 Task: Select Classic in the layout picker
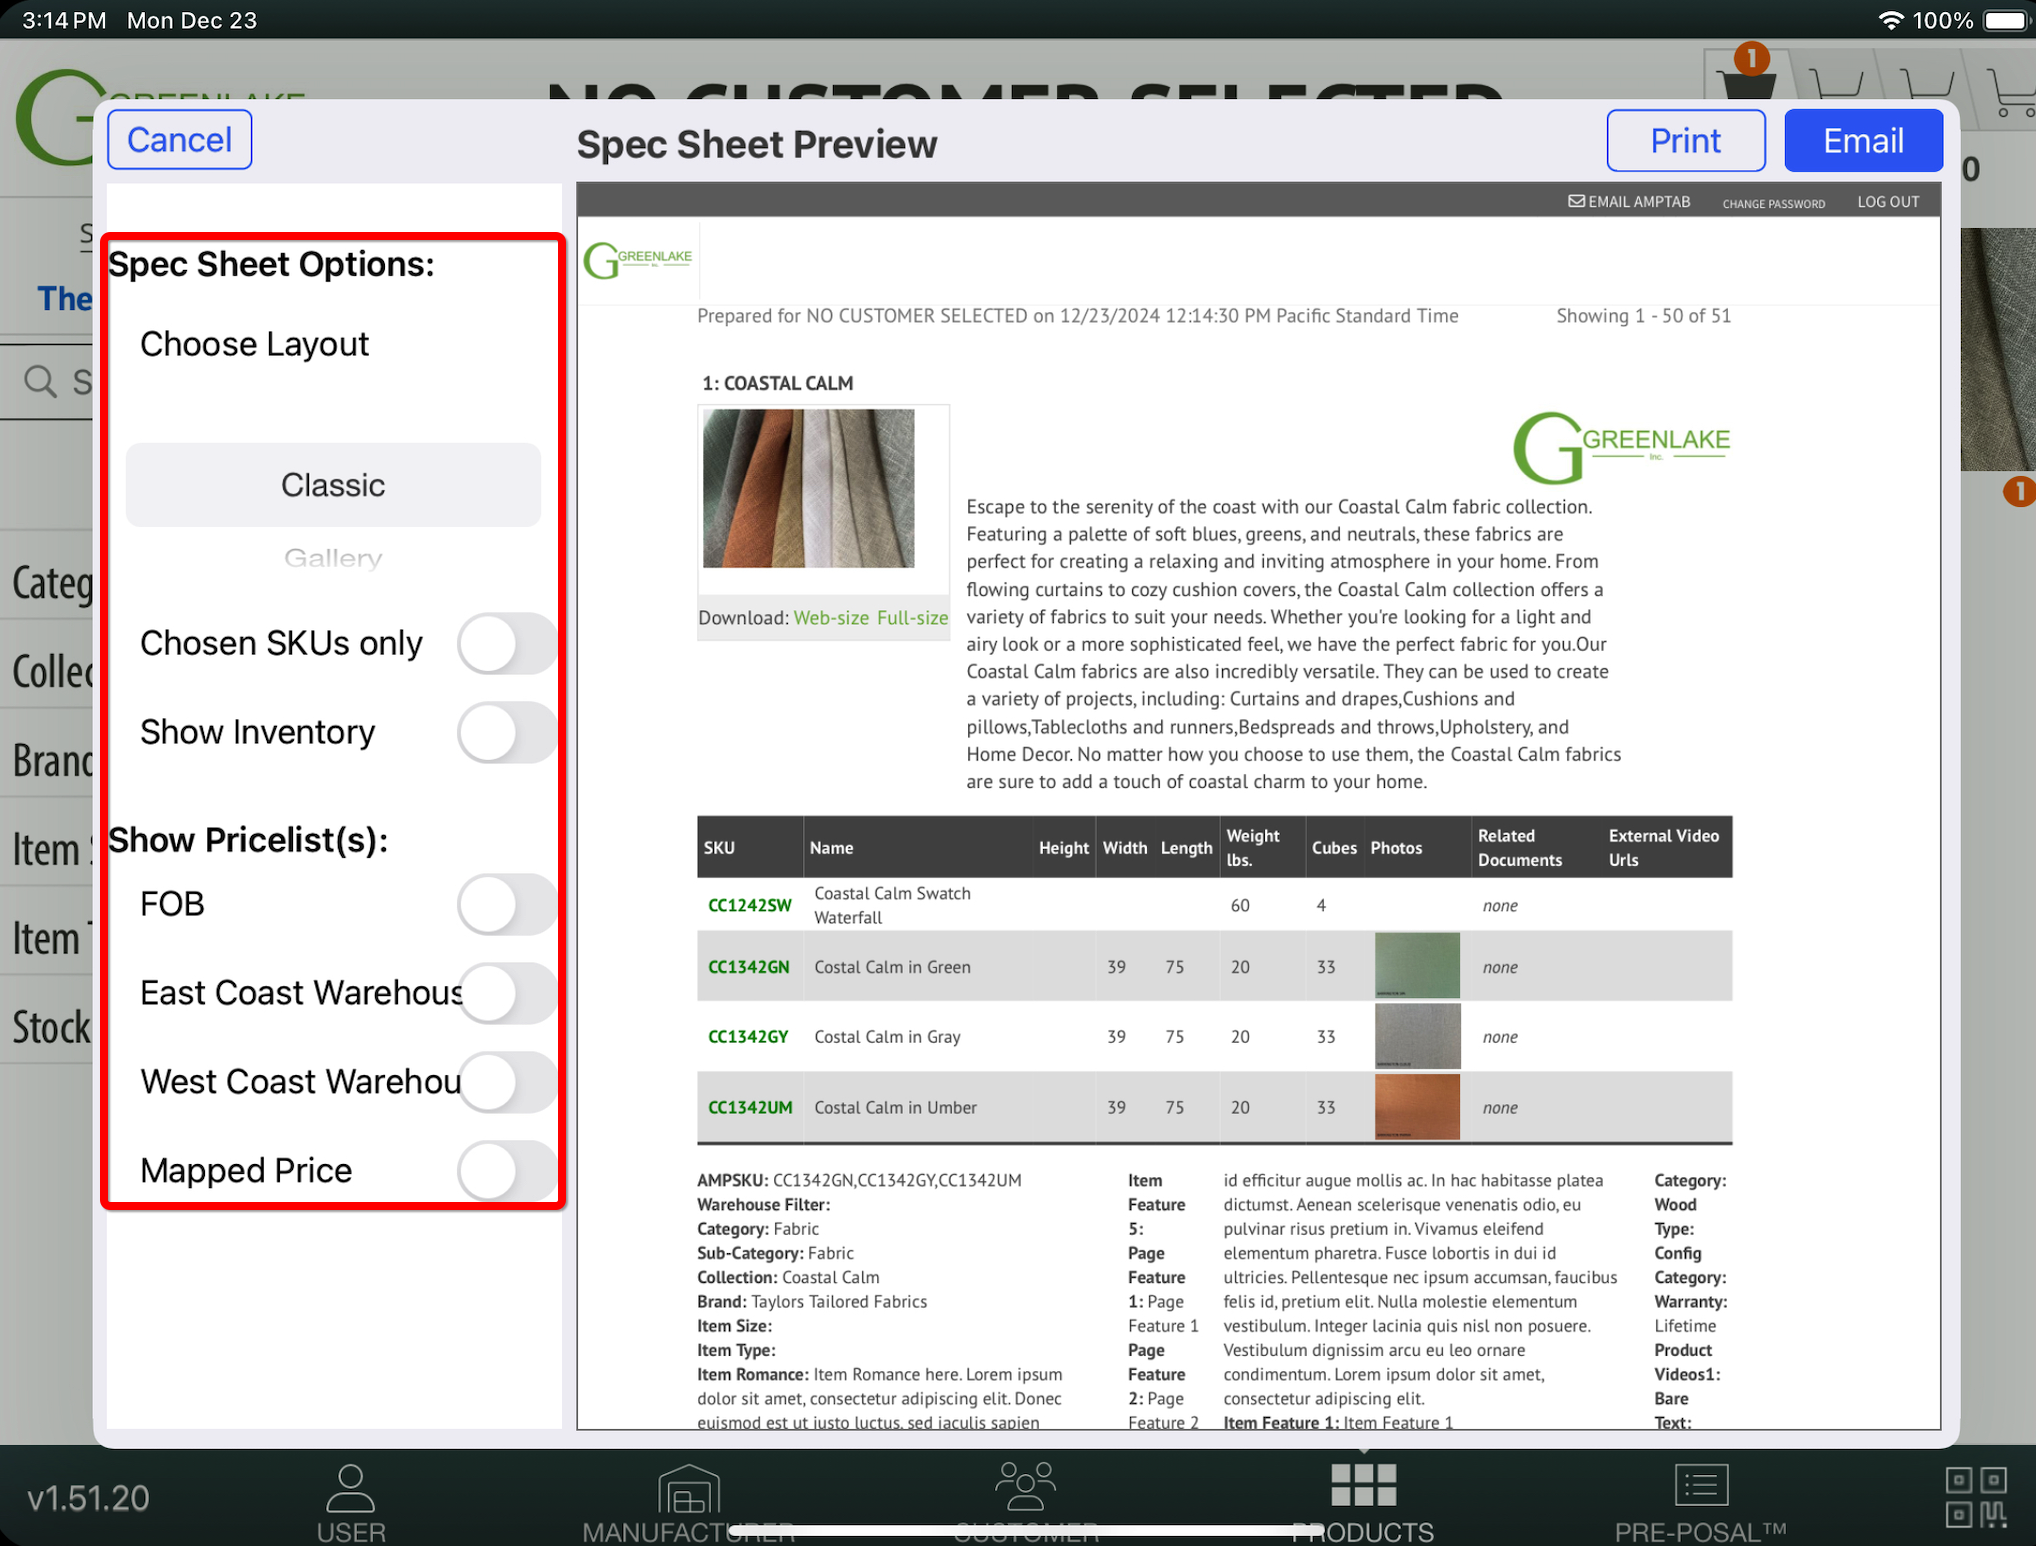333,485
